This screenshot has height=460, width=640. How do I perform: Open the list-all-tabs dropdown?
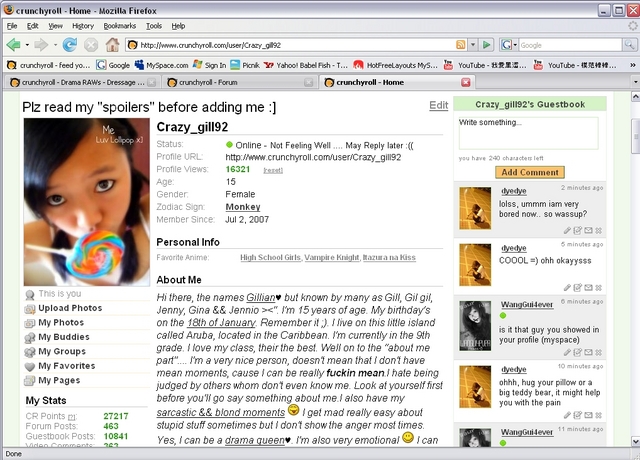[x=636, y=82]
